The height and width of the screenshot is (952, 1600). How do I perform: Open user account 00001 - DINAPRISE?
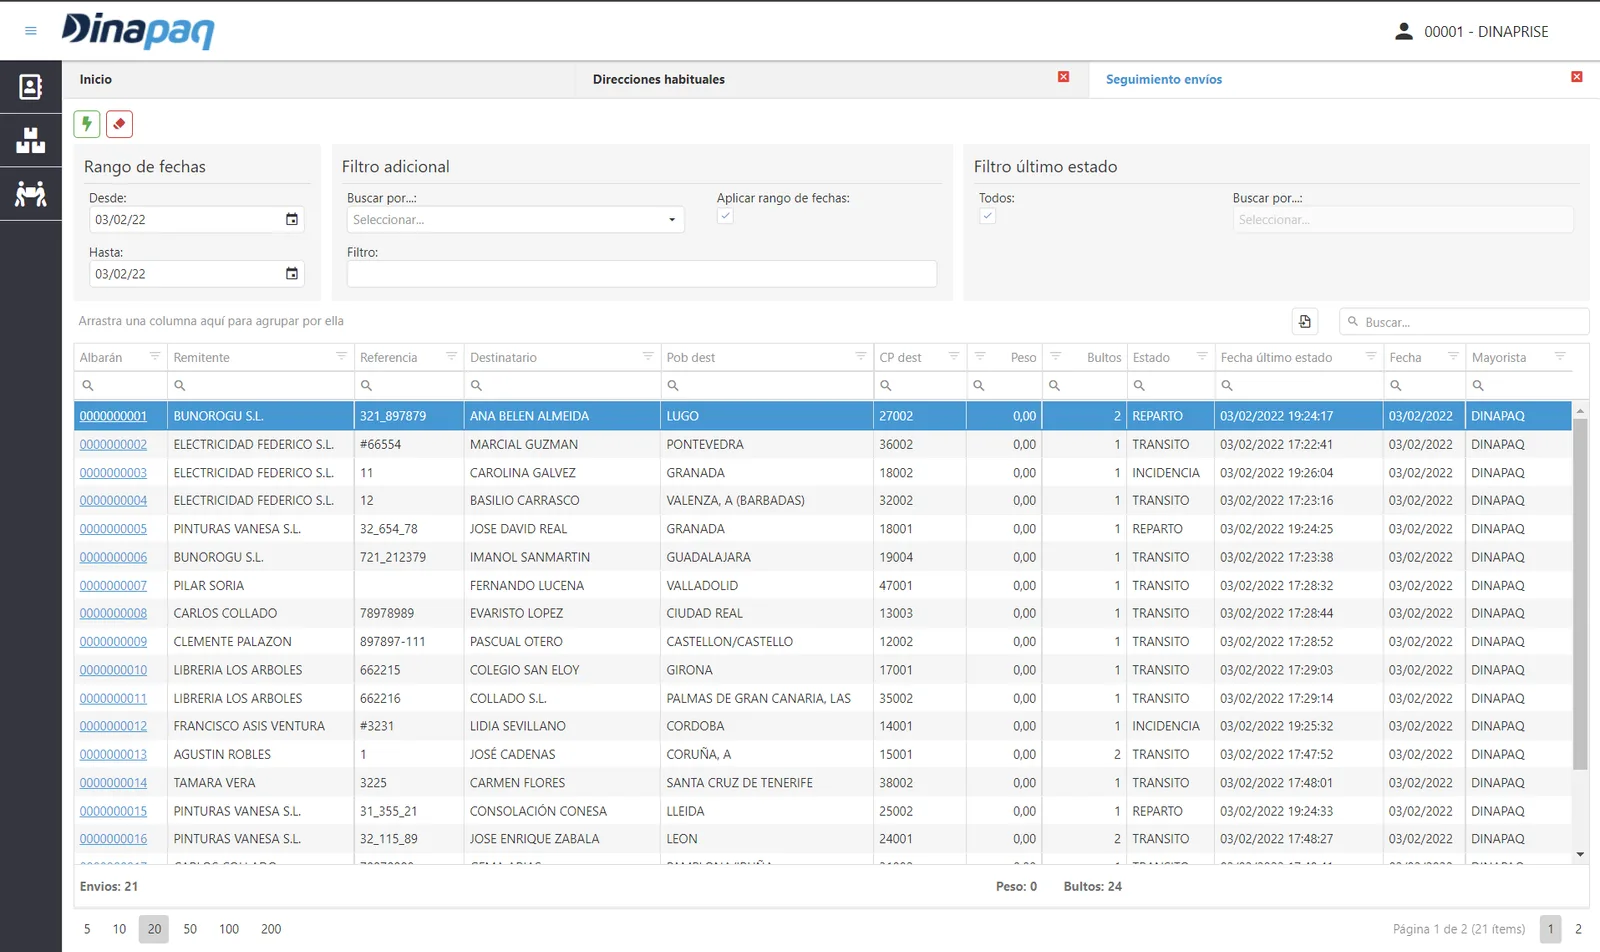click(1471, 32)
